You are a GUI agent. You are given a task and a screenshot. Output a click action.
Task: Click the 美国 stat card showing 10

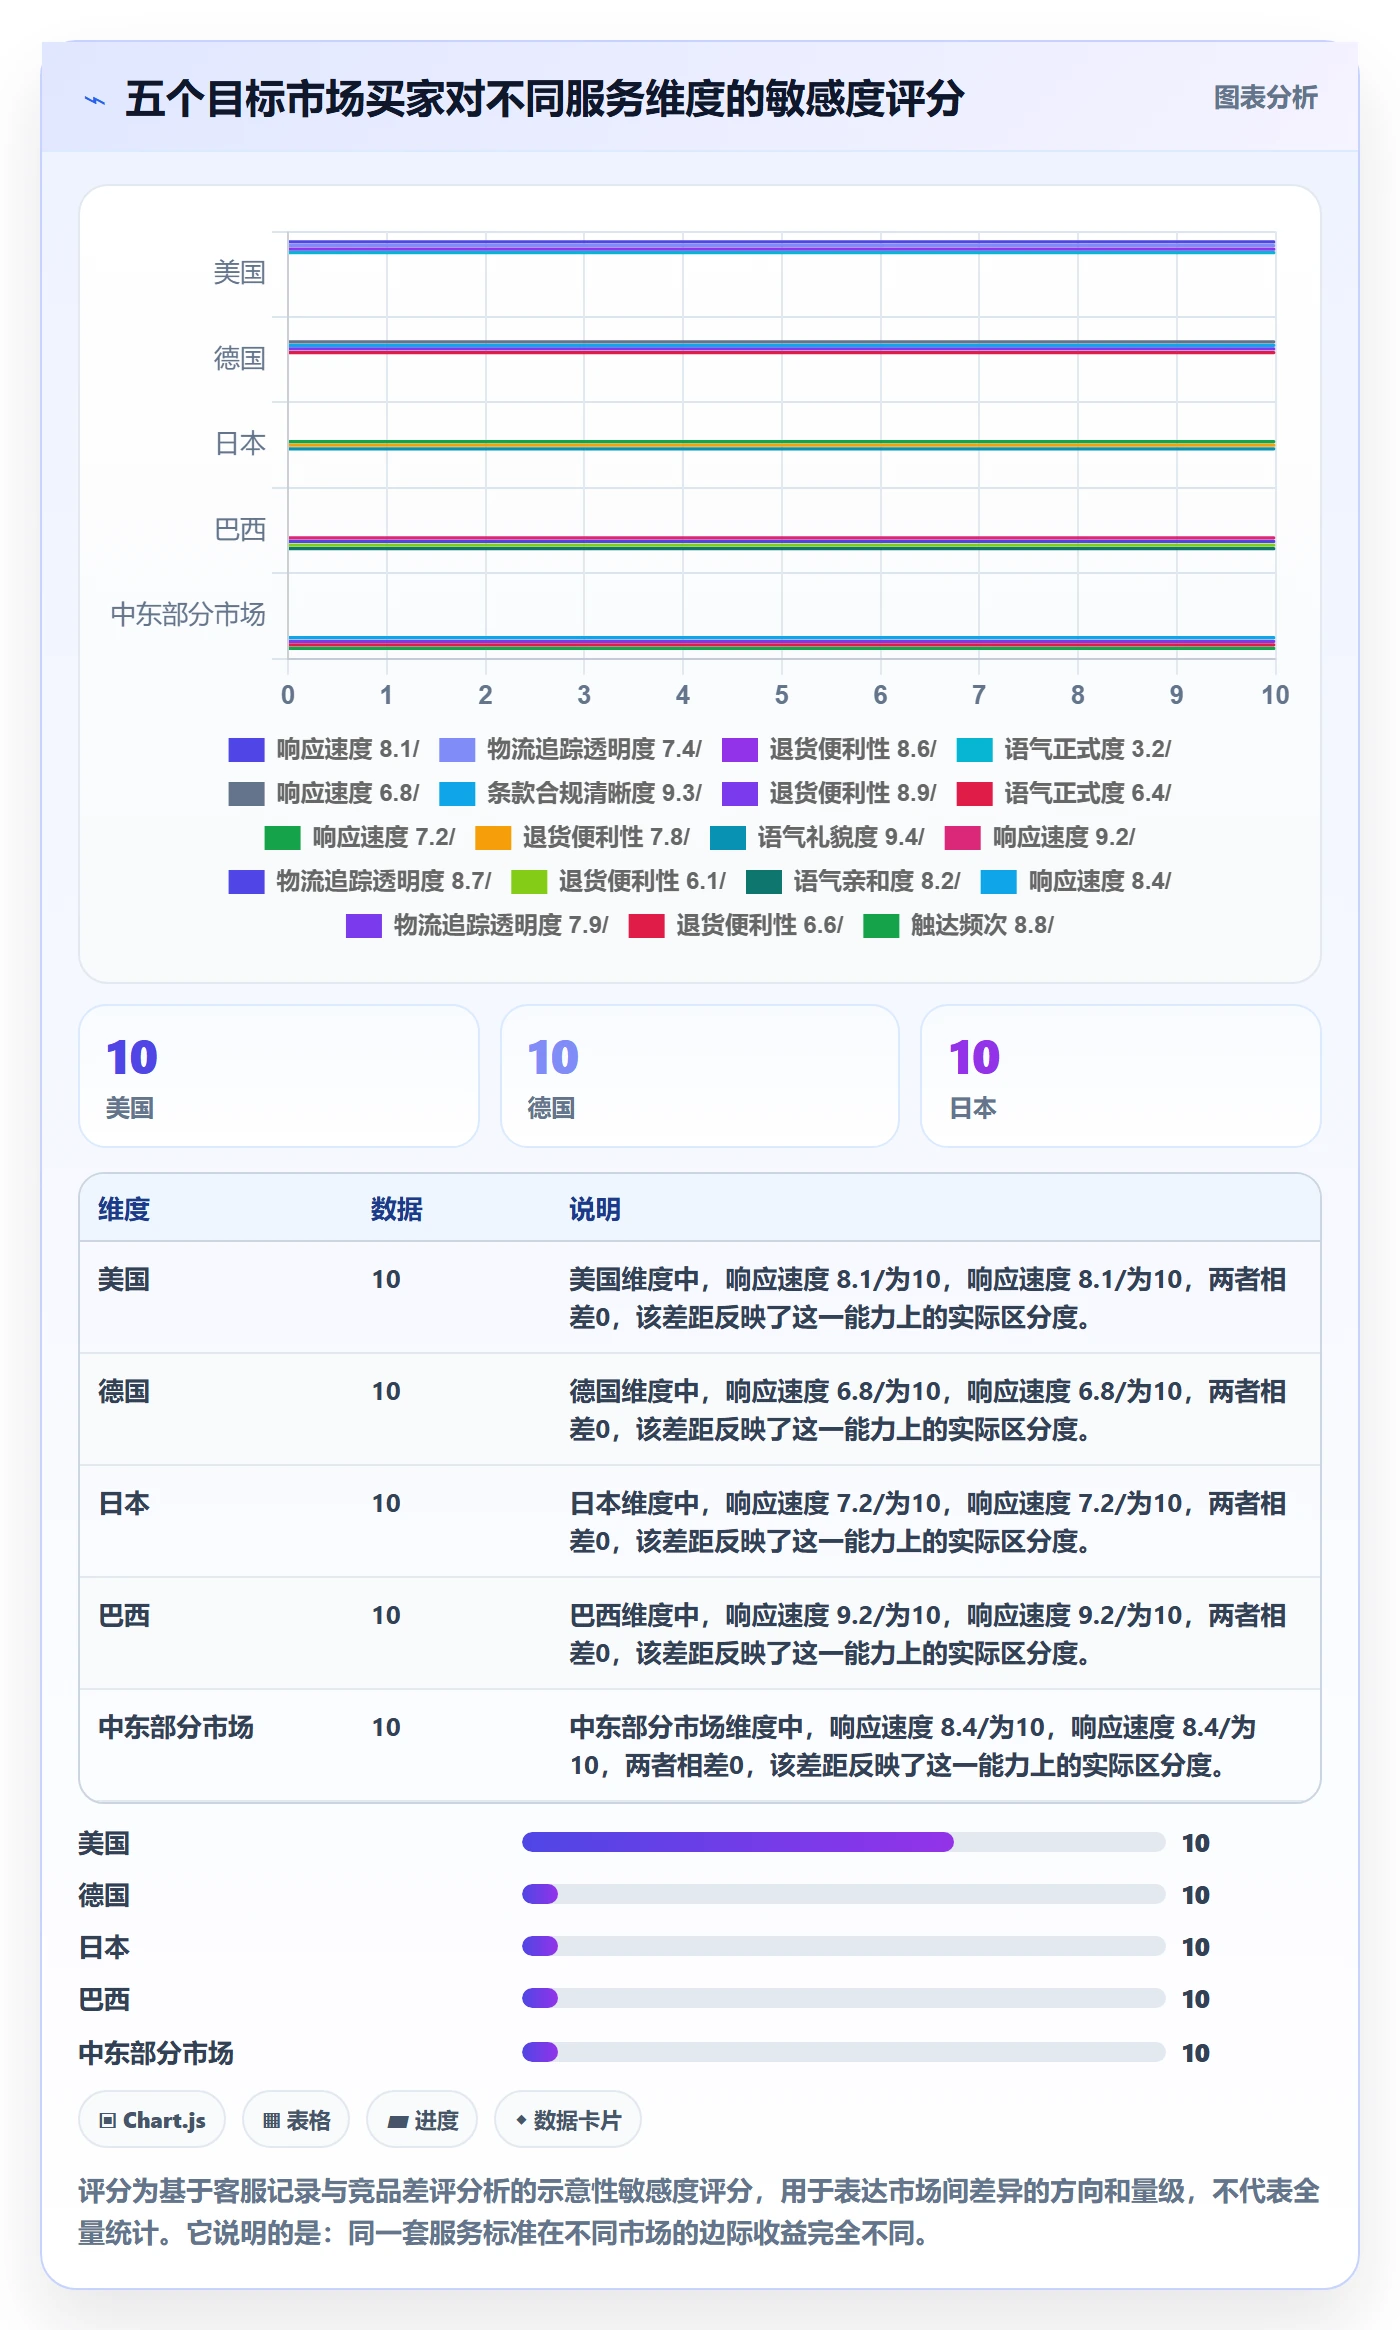pyautogui.click(x=279, y=1076)
